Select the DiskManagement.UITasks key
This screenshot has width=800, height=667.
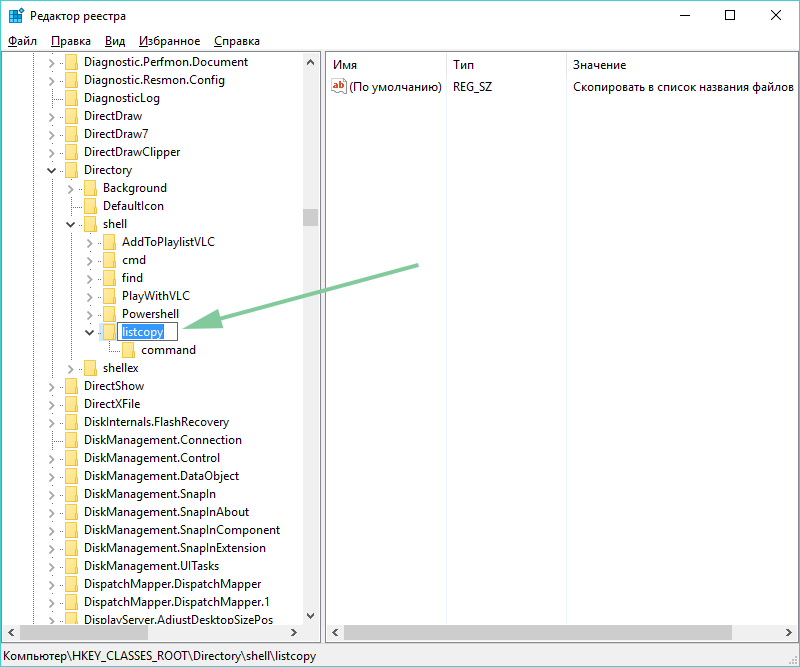click(152, 566)
